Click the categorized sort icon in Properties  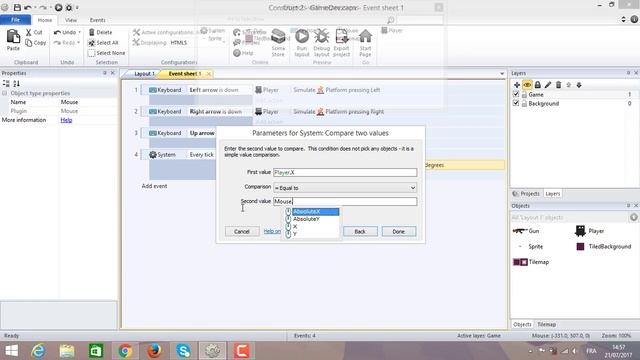click(x=6, y=83)
